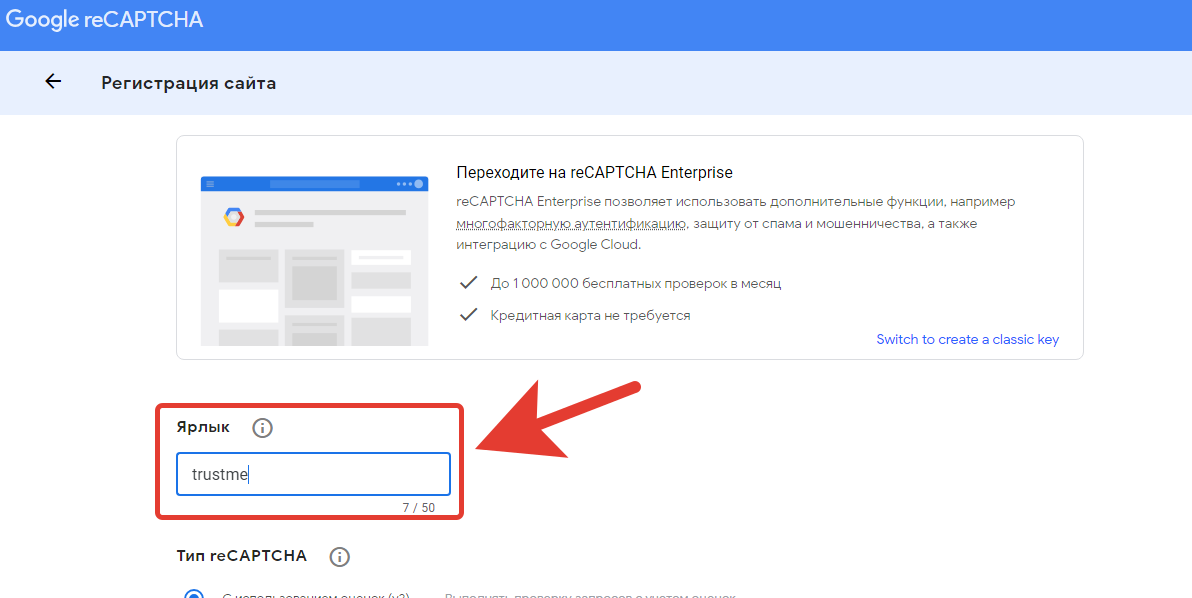This screenshot has width=1192, height=598.
Task: Click the Google reCAPTCHA logo
Action: click(x=105, y=20)
